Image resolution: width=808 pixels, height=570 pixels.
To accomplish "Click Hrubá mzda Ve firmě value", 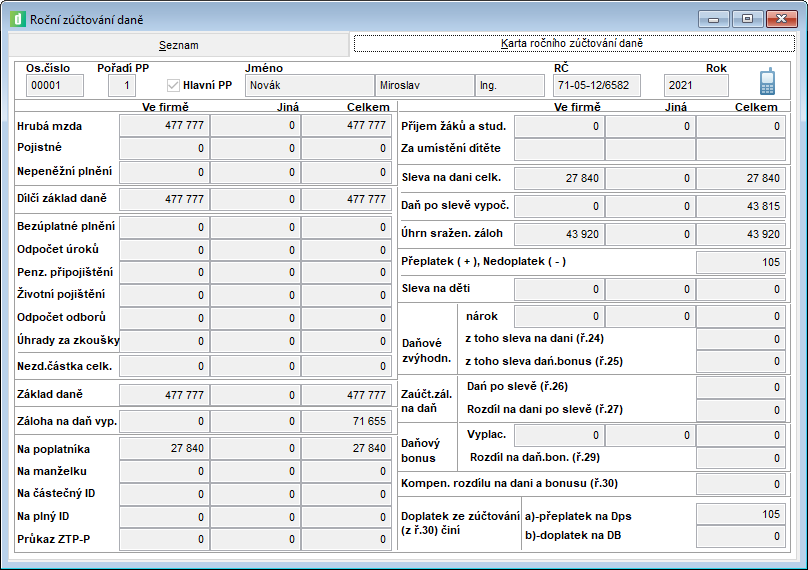I will pos(164,126).
